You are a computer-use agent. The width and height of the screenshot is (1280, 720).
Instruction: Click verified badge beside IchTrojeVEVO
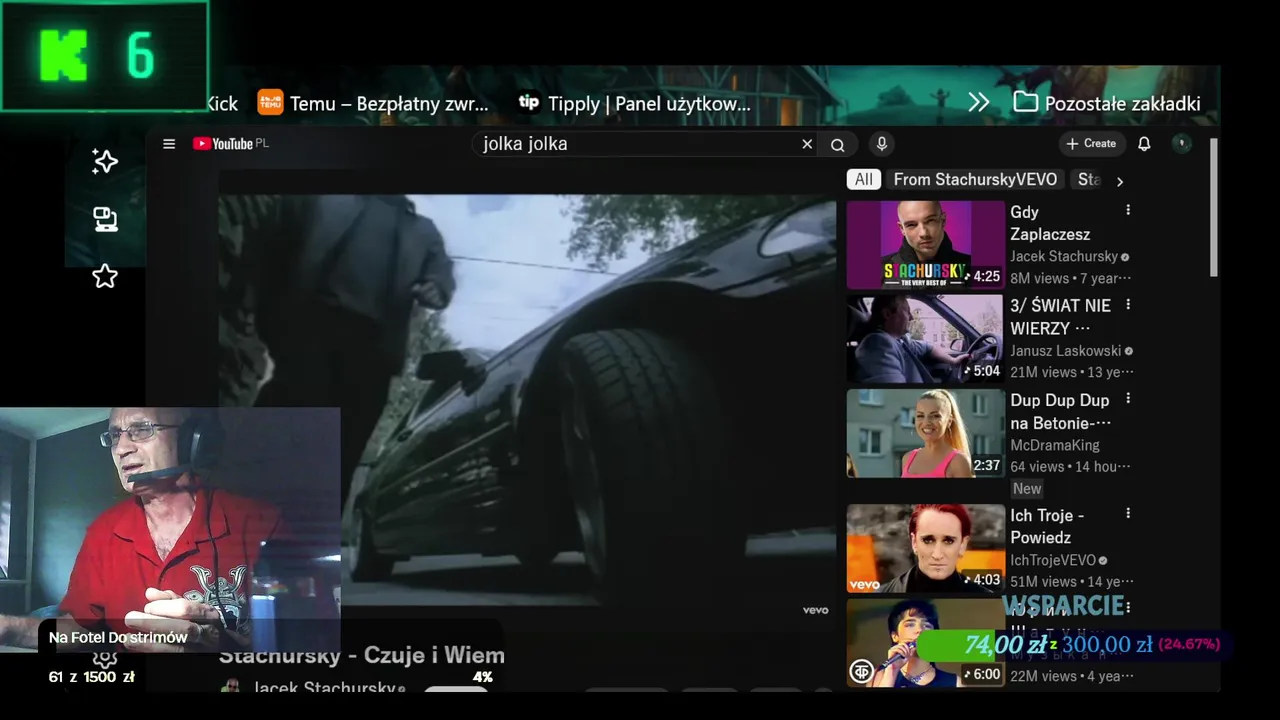1102,561
